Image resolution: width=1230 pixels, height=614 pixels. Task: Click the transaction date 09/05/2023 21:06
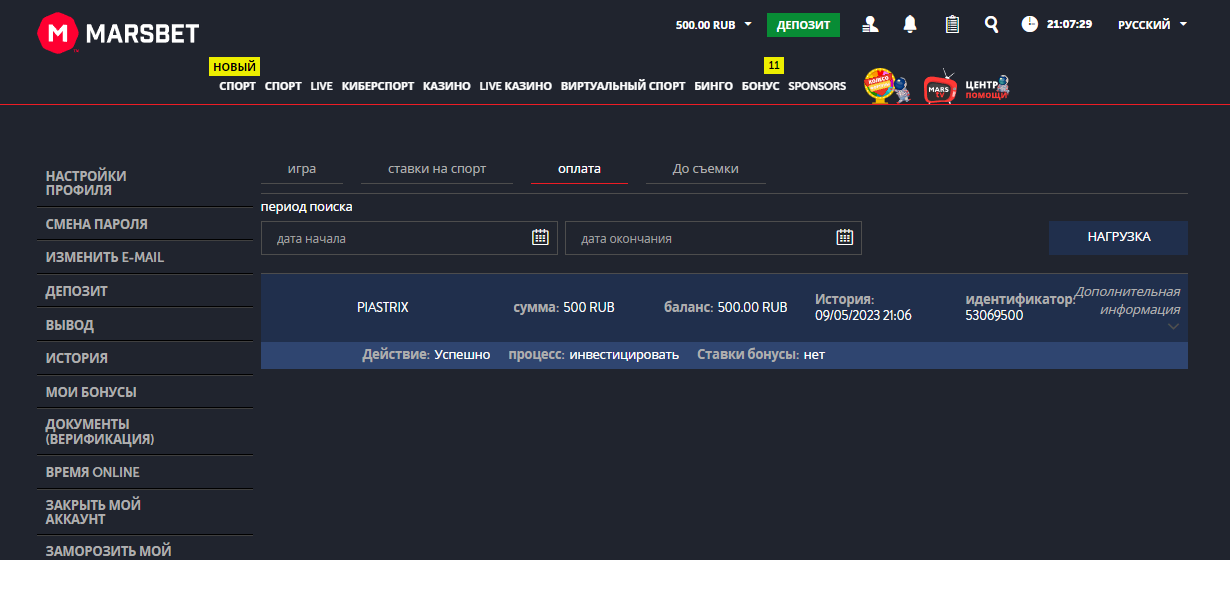click(863, 315)
